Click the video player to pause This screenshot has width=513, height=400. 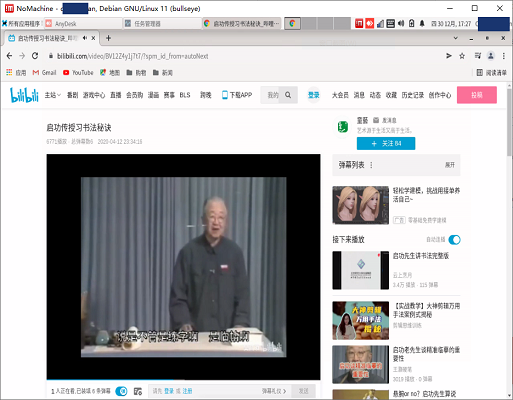[183, 267]
